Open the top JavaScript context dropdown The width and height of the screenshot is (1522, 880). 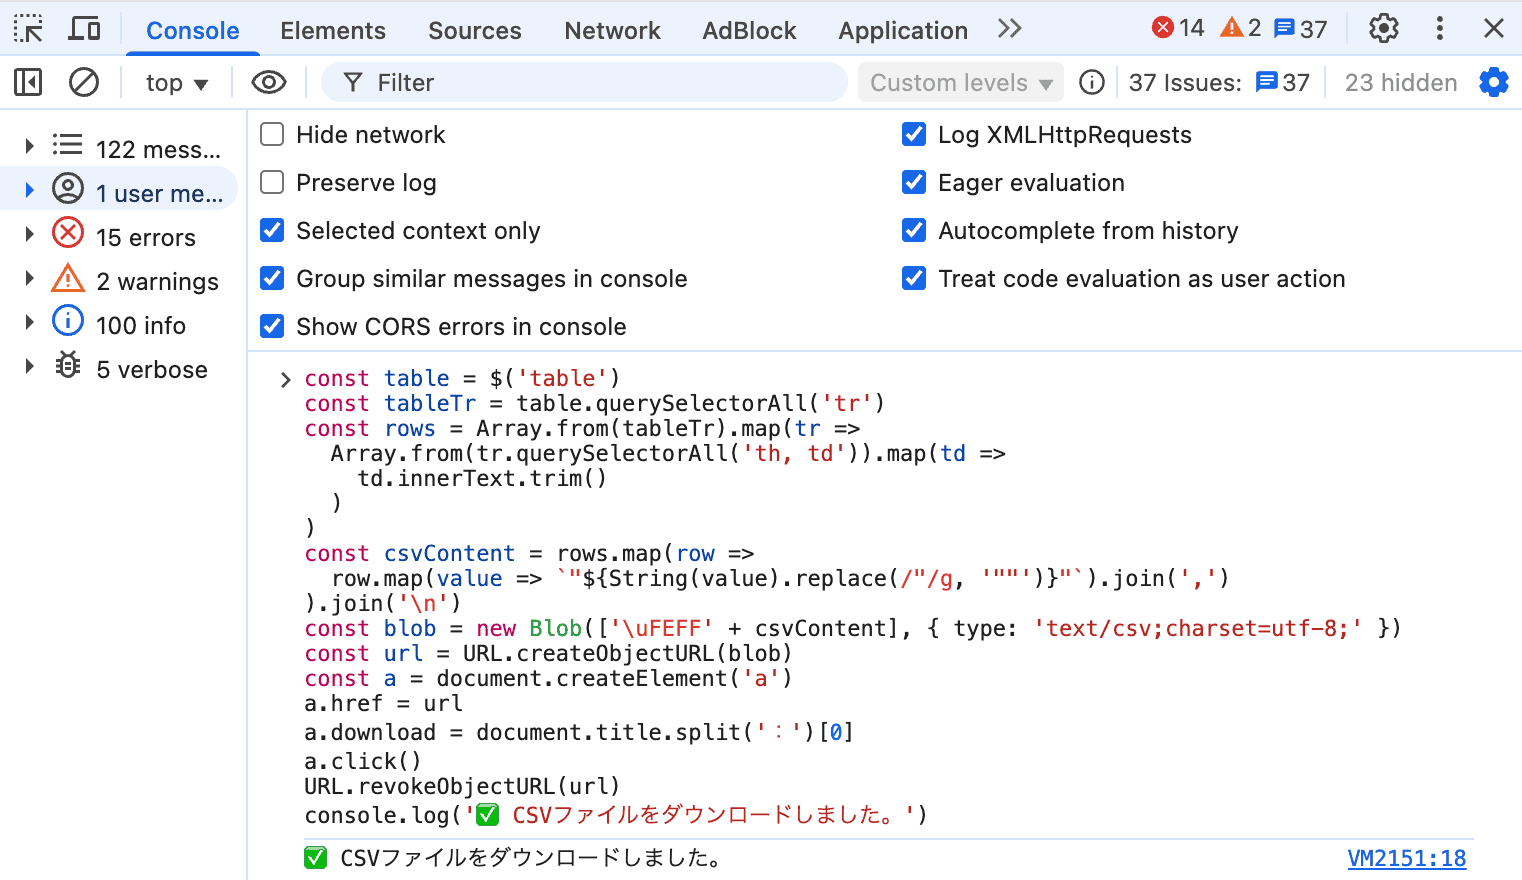(176, 83)
